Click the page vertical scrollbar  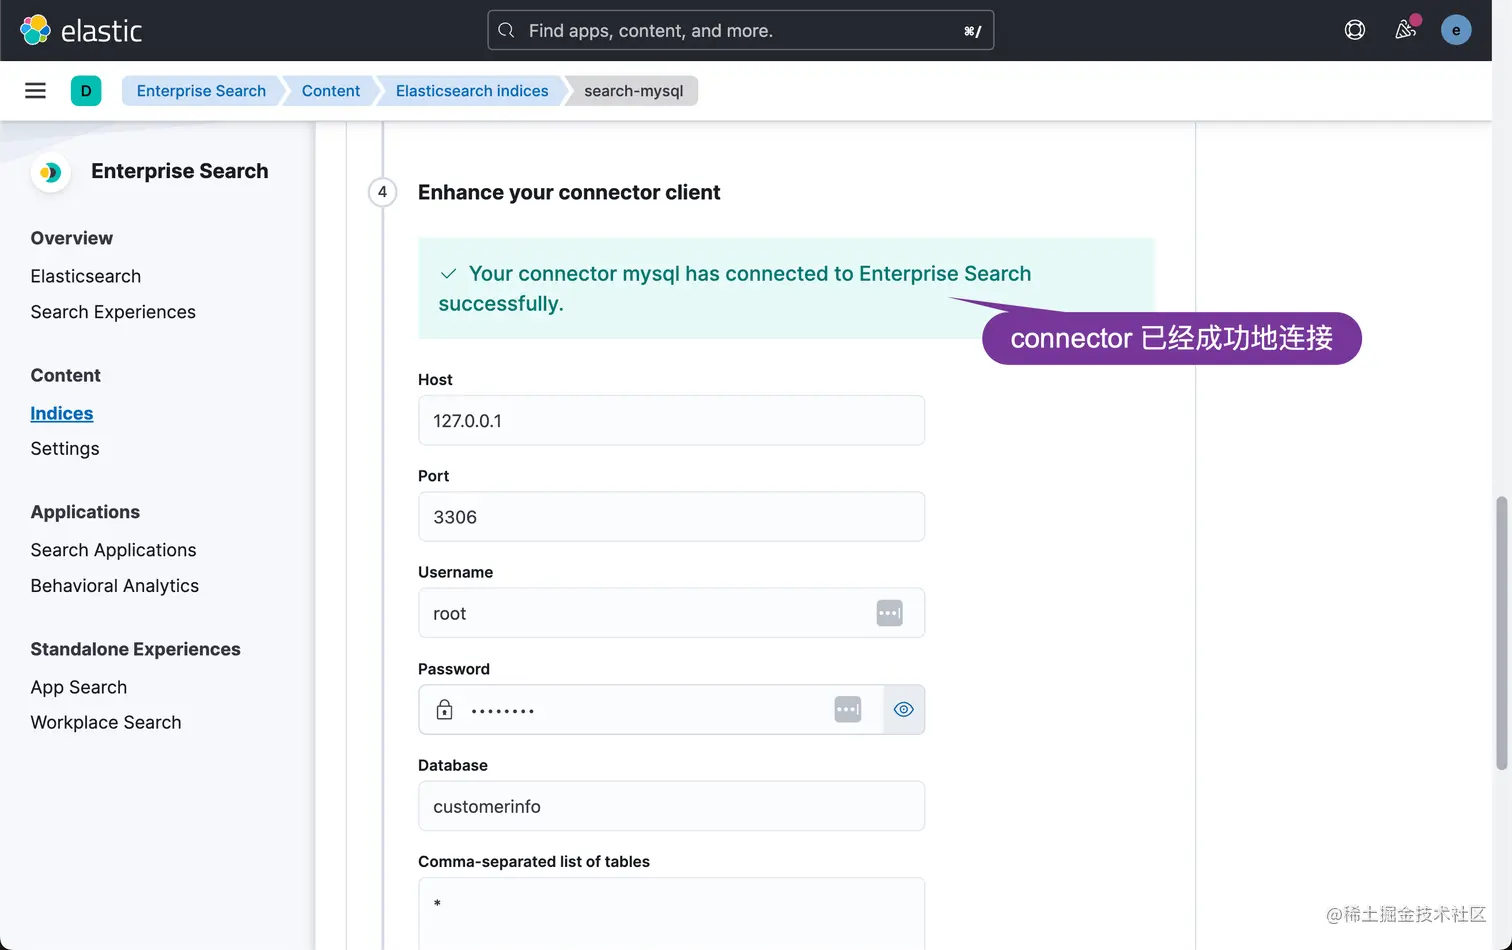1501,633
